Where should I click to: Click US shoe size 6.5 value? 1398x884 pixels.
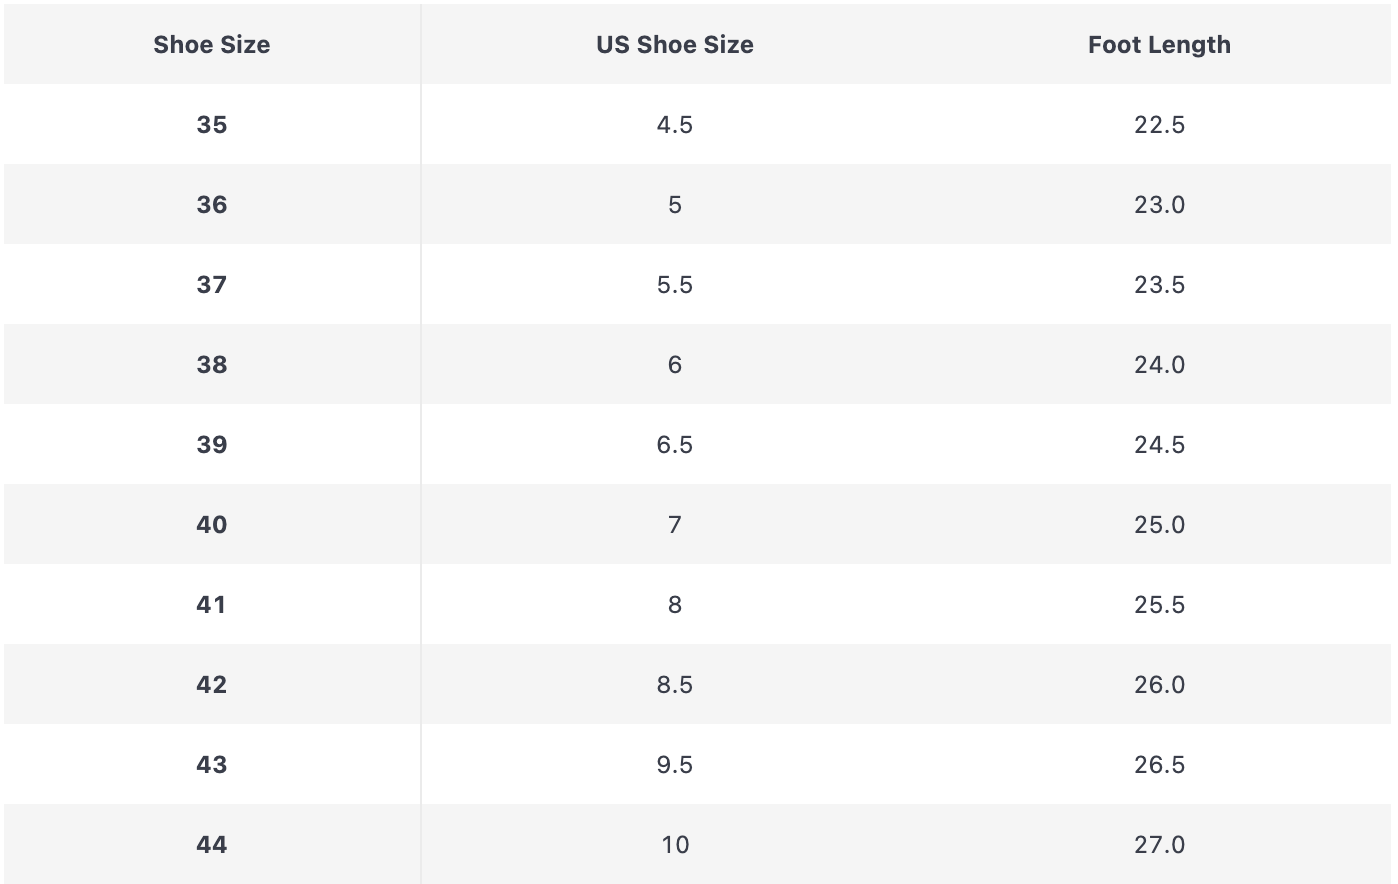[x=675, y=445]
